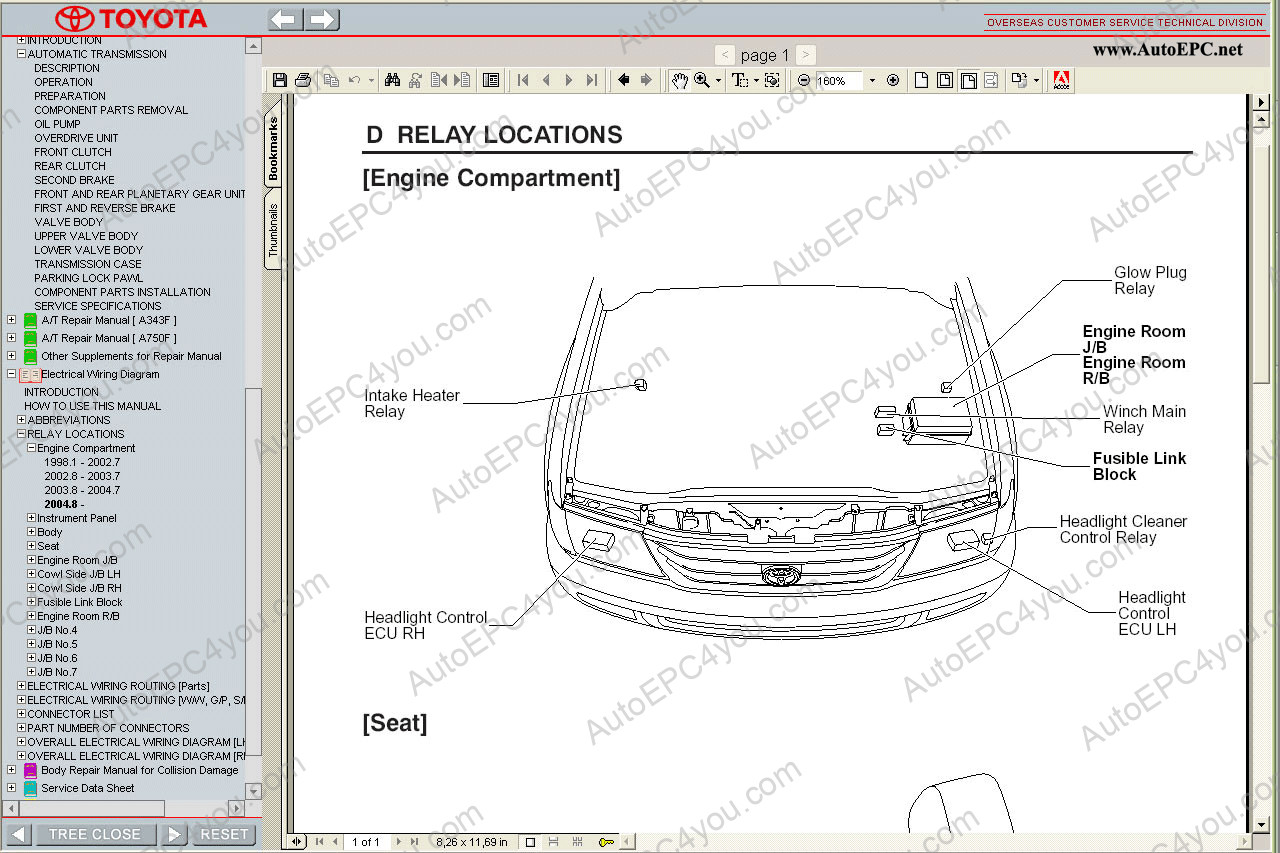Open the Bookmarks side tab

(273, 149)
